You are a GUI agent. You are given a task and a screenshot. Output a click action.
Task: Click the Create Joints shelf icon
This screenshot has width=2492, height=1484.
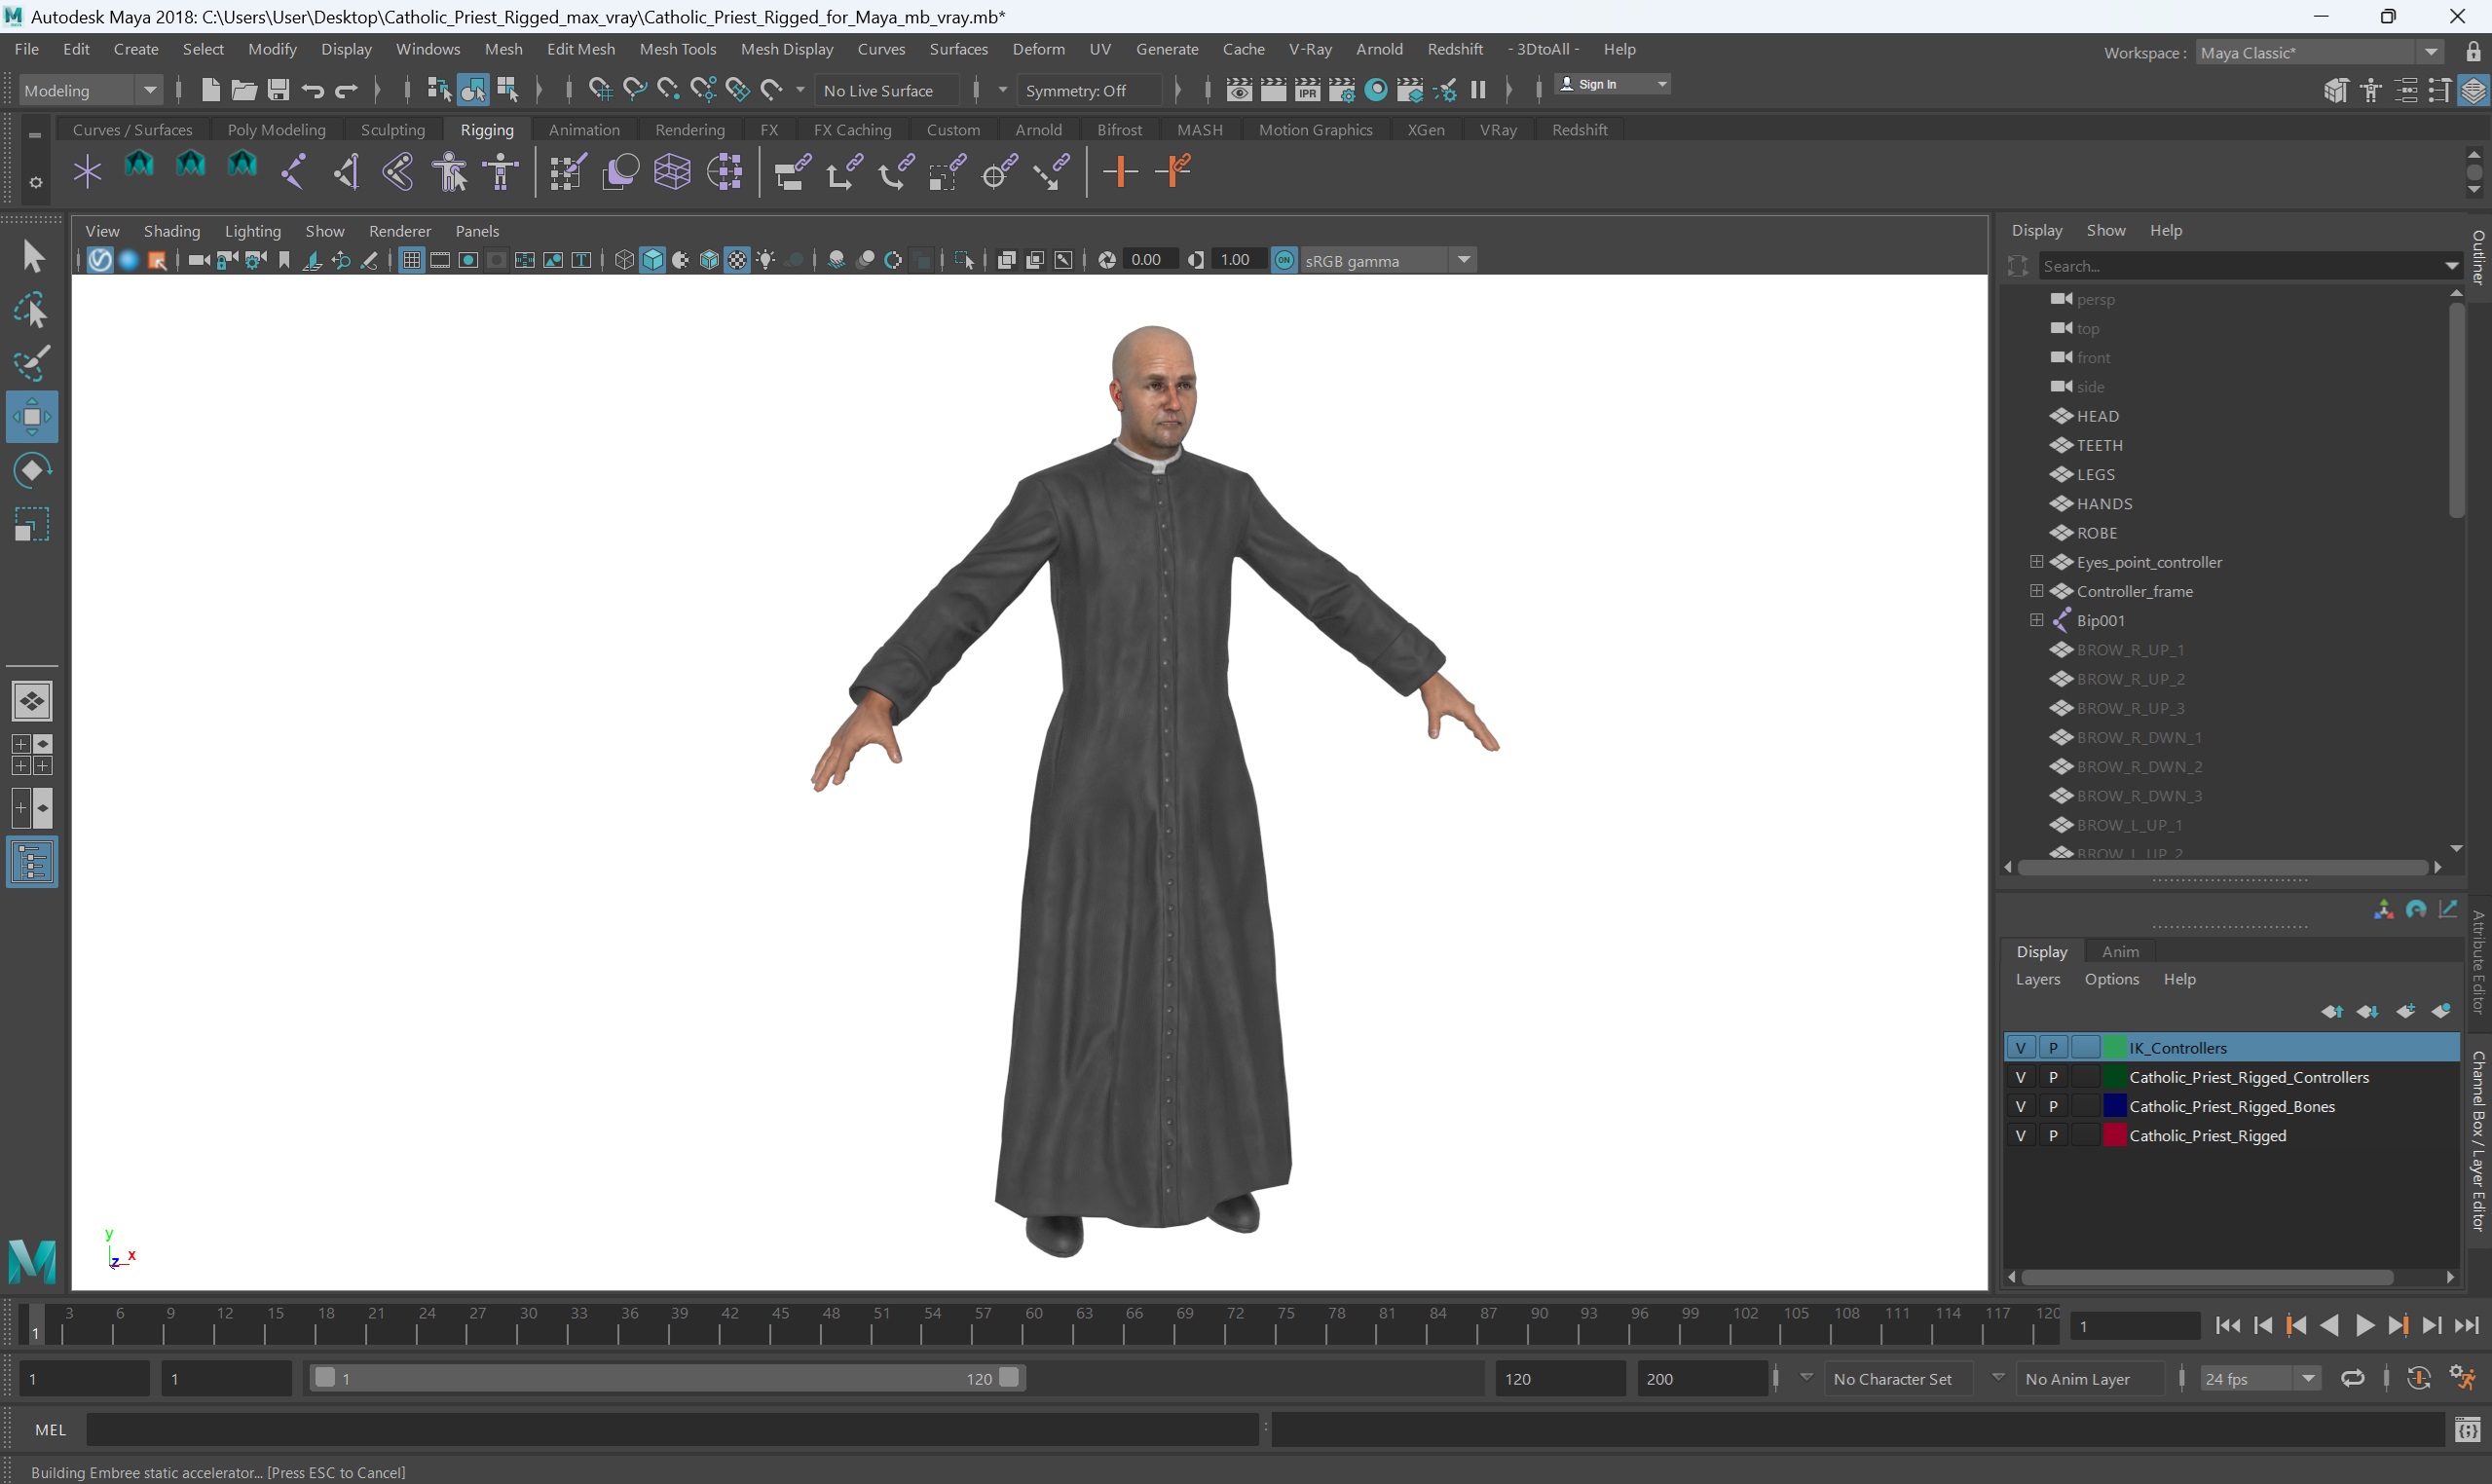[293, 172]
